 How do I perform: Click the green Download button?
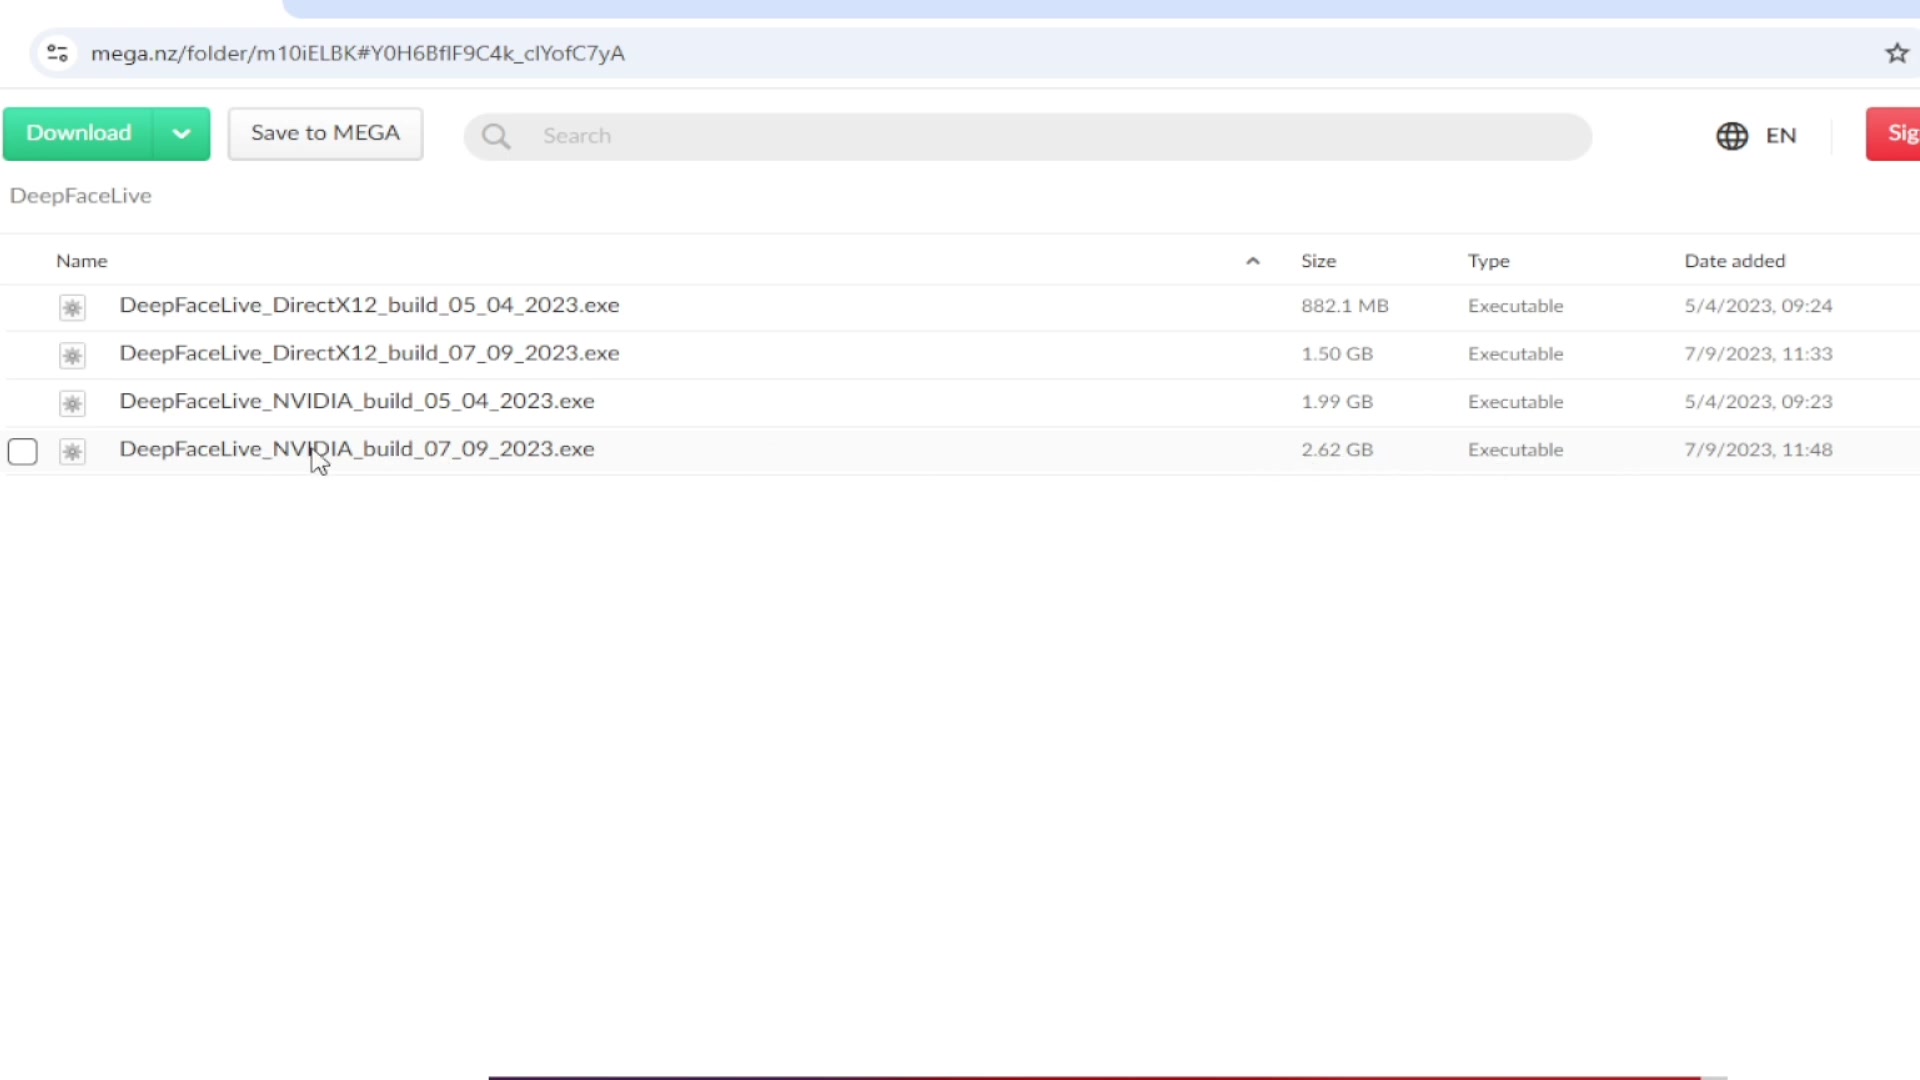point(78,134)
